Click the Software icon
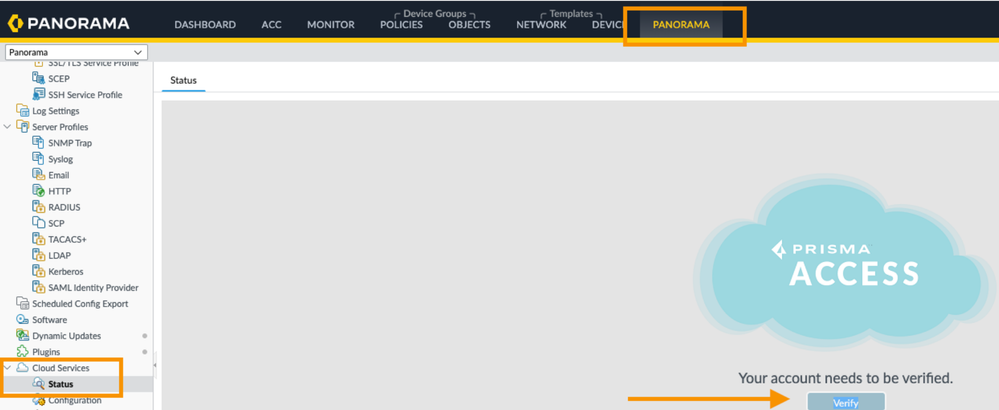The height and width of the screenshot is (410, 999). pos(22,319)
